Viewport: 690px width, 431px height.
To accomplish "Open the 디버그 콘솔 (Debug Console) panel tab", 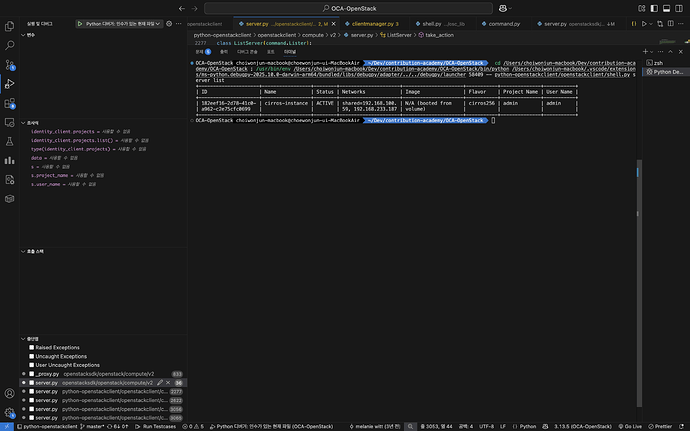I will (247, 52).
